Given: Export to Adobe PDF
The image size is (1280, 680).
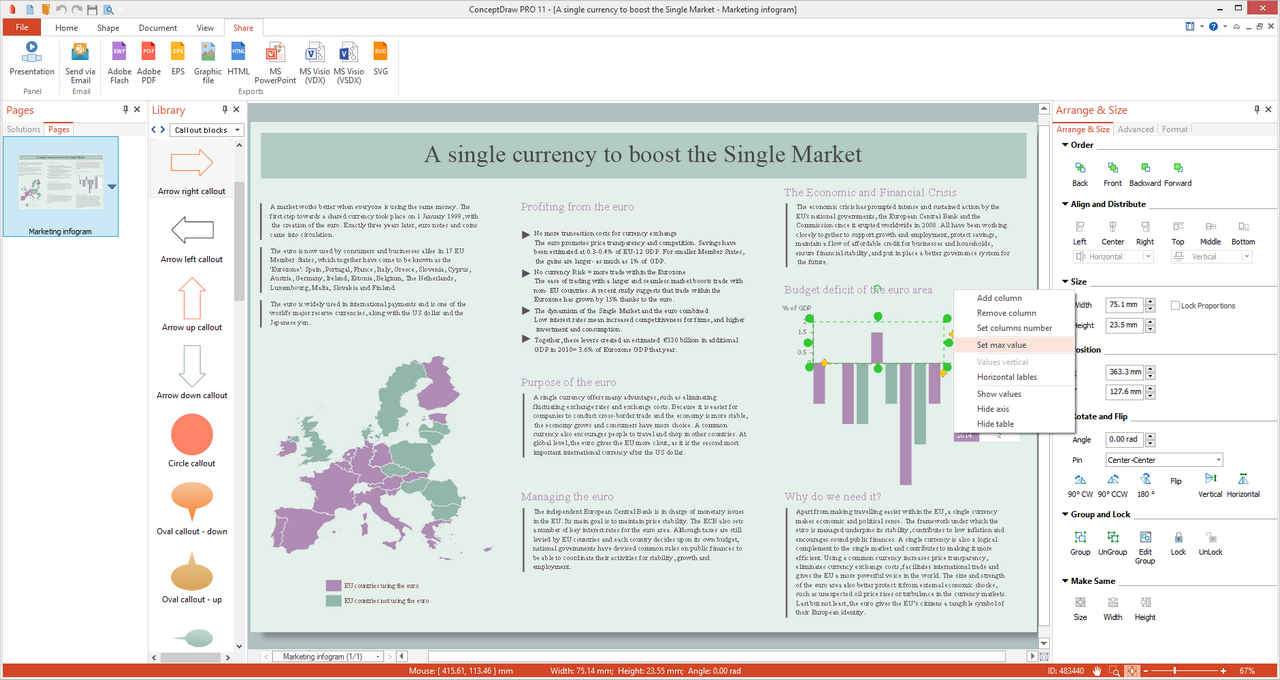Looking at the screenshot, I should pyautogui.click(x=149, y=61).
